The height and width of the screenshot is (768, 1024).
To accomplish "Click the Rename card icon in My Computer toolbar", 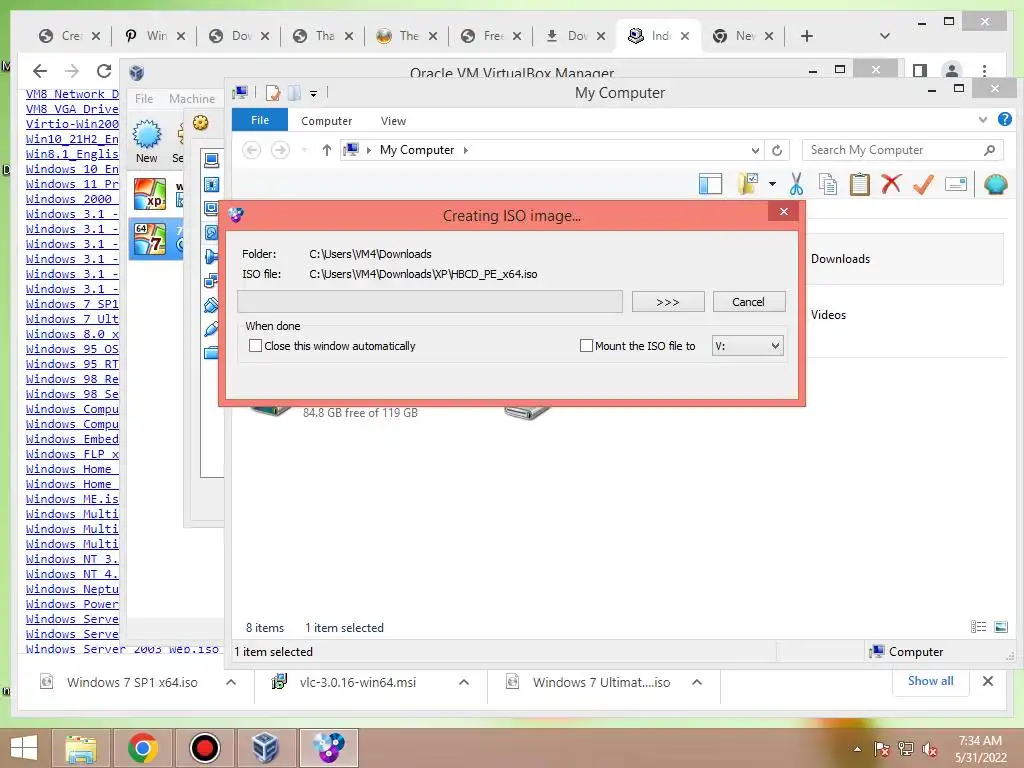I will (x=955, y=184).
